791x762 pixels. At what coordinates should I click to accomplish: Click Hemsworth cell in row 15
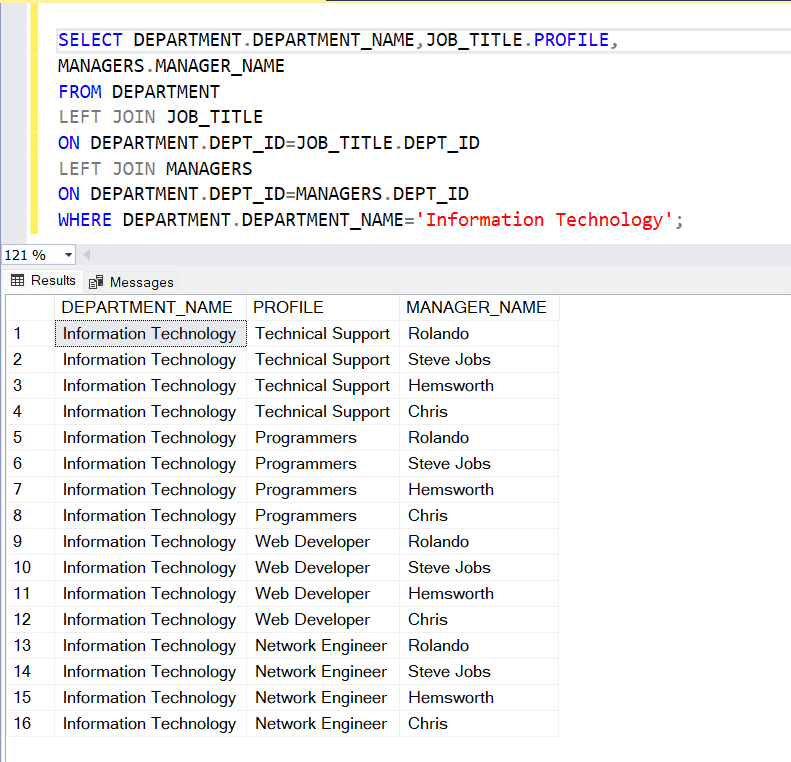(479, 697)
